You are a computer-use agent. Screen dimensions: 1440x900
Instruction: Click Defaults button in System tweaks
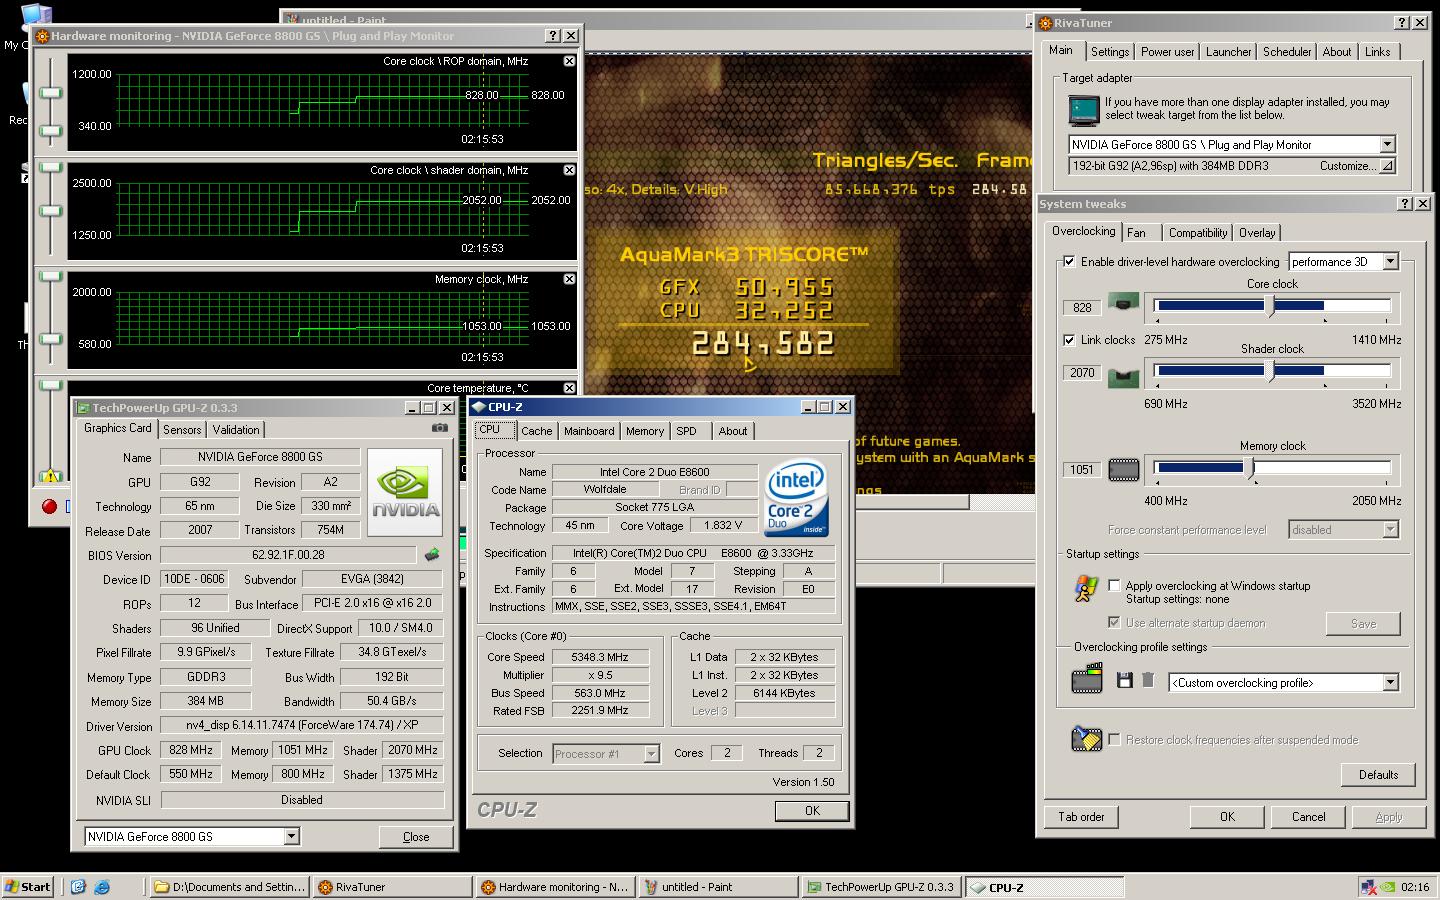tap(1378, 774)
